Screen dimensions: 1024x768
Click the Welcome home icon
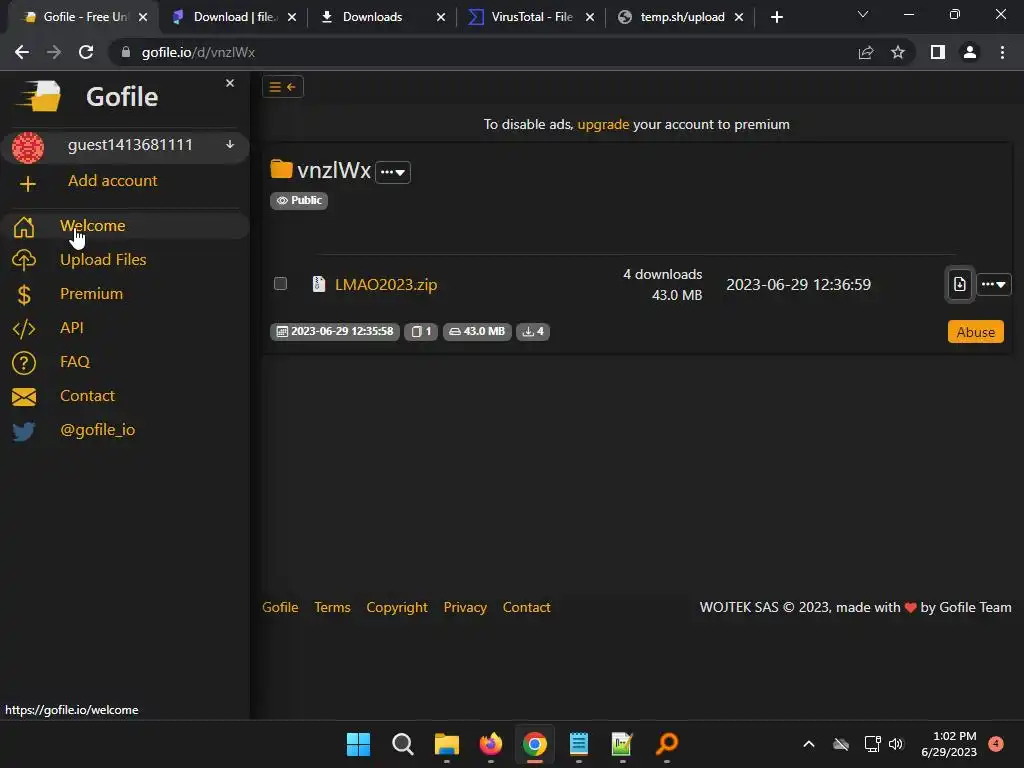(x=24, y=227)
